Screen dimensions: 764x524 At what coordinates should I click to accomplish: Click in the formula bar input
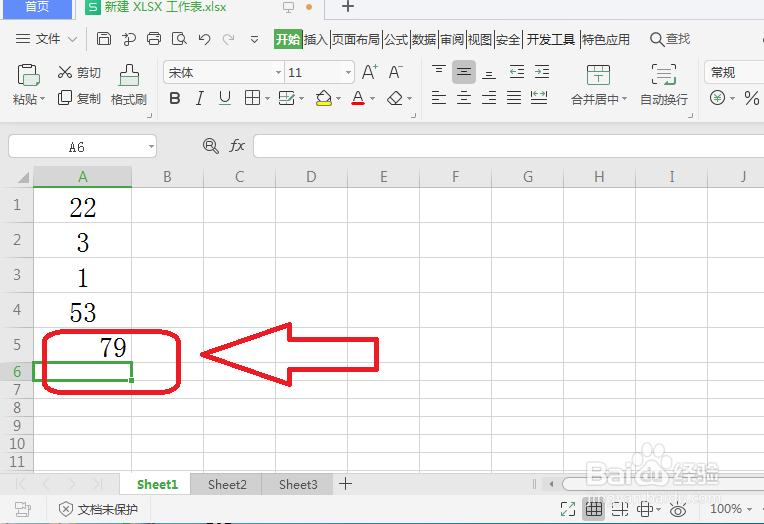pos(508,146)
